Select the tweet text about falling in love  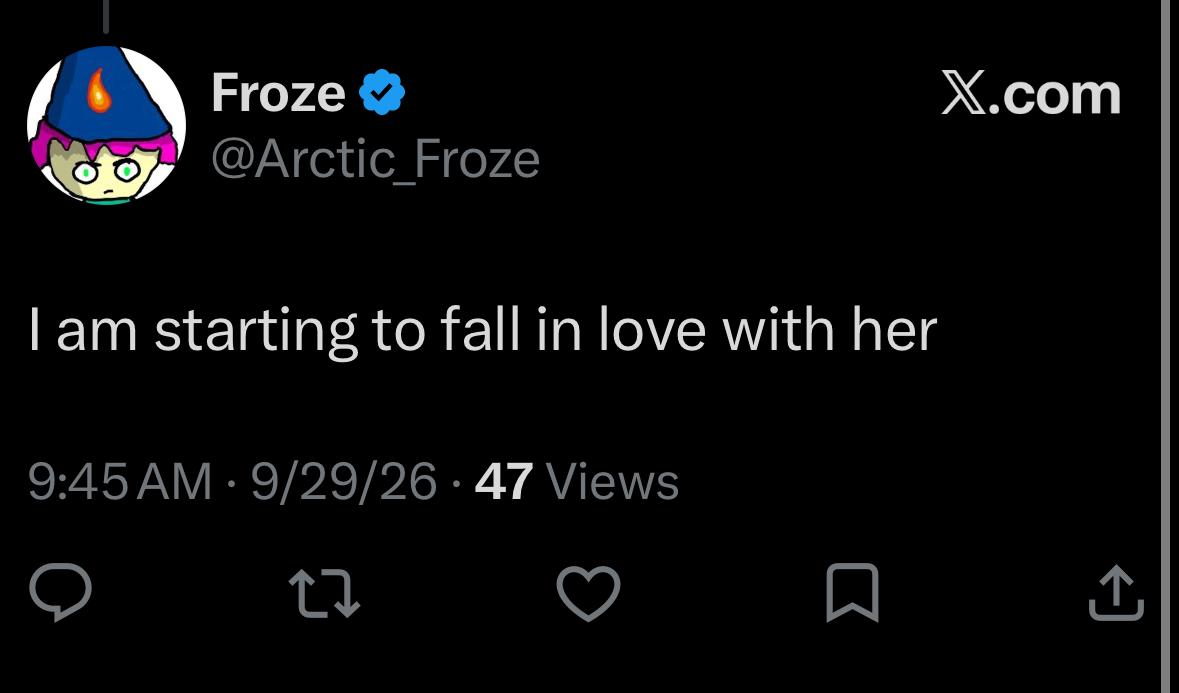(483, 330)
